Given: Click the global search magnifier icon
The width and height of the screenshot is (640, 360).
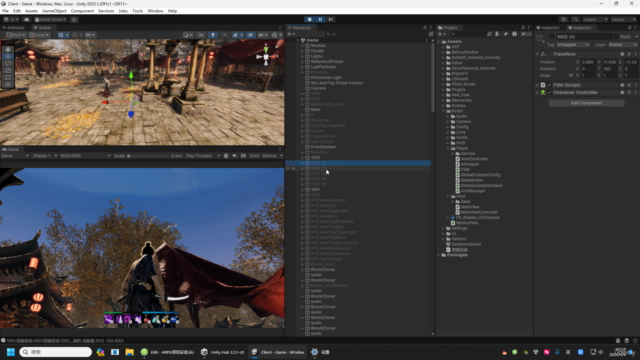Looking at the screenshot, I should click(x=575, y=19).
